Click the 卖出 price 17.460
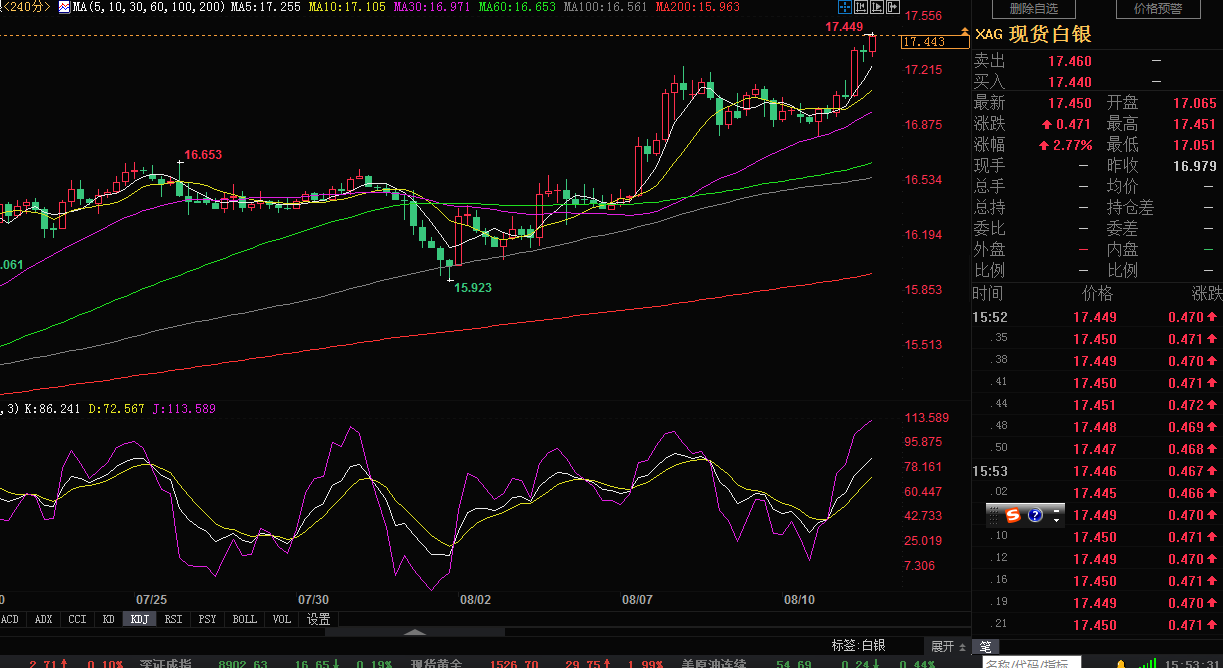The width and height of the screenshot is (1223, 668). point(1069,61)
